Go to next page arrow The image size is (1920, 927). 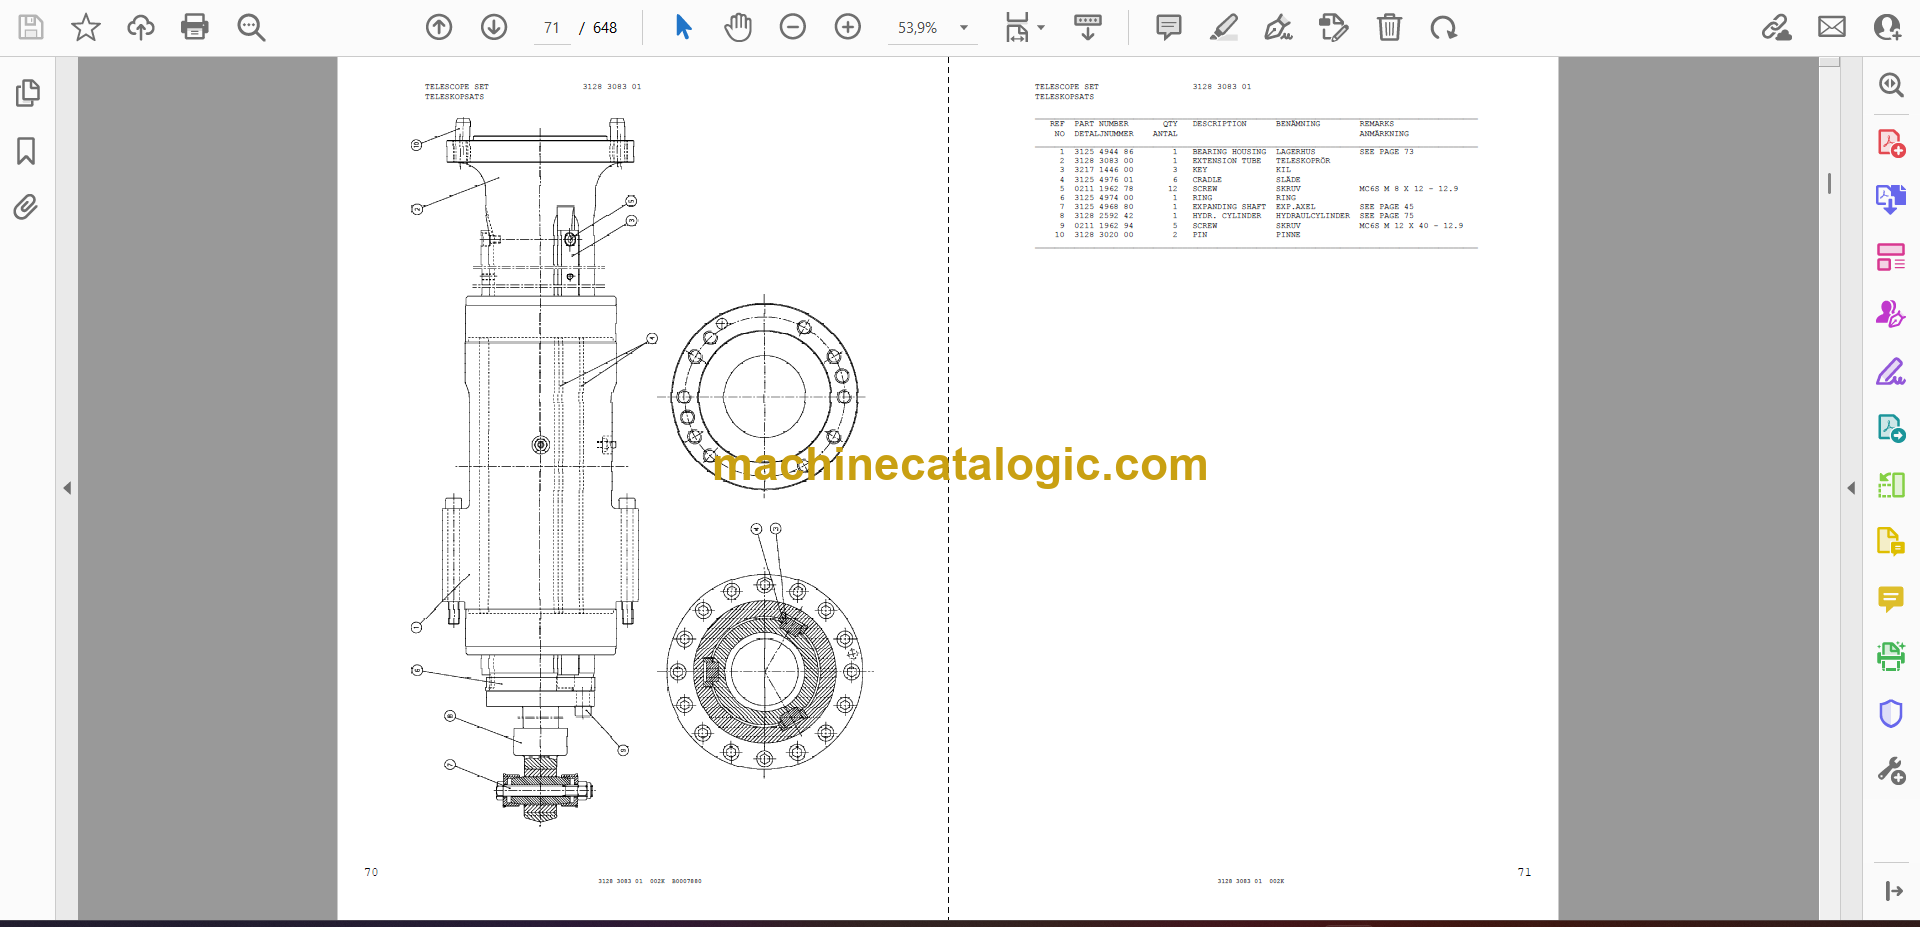pyautogui.click(x=494, y=27)
